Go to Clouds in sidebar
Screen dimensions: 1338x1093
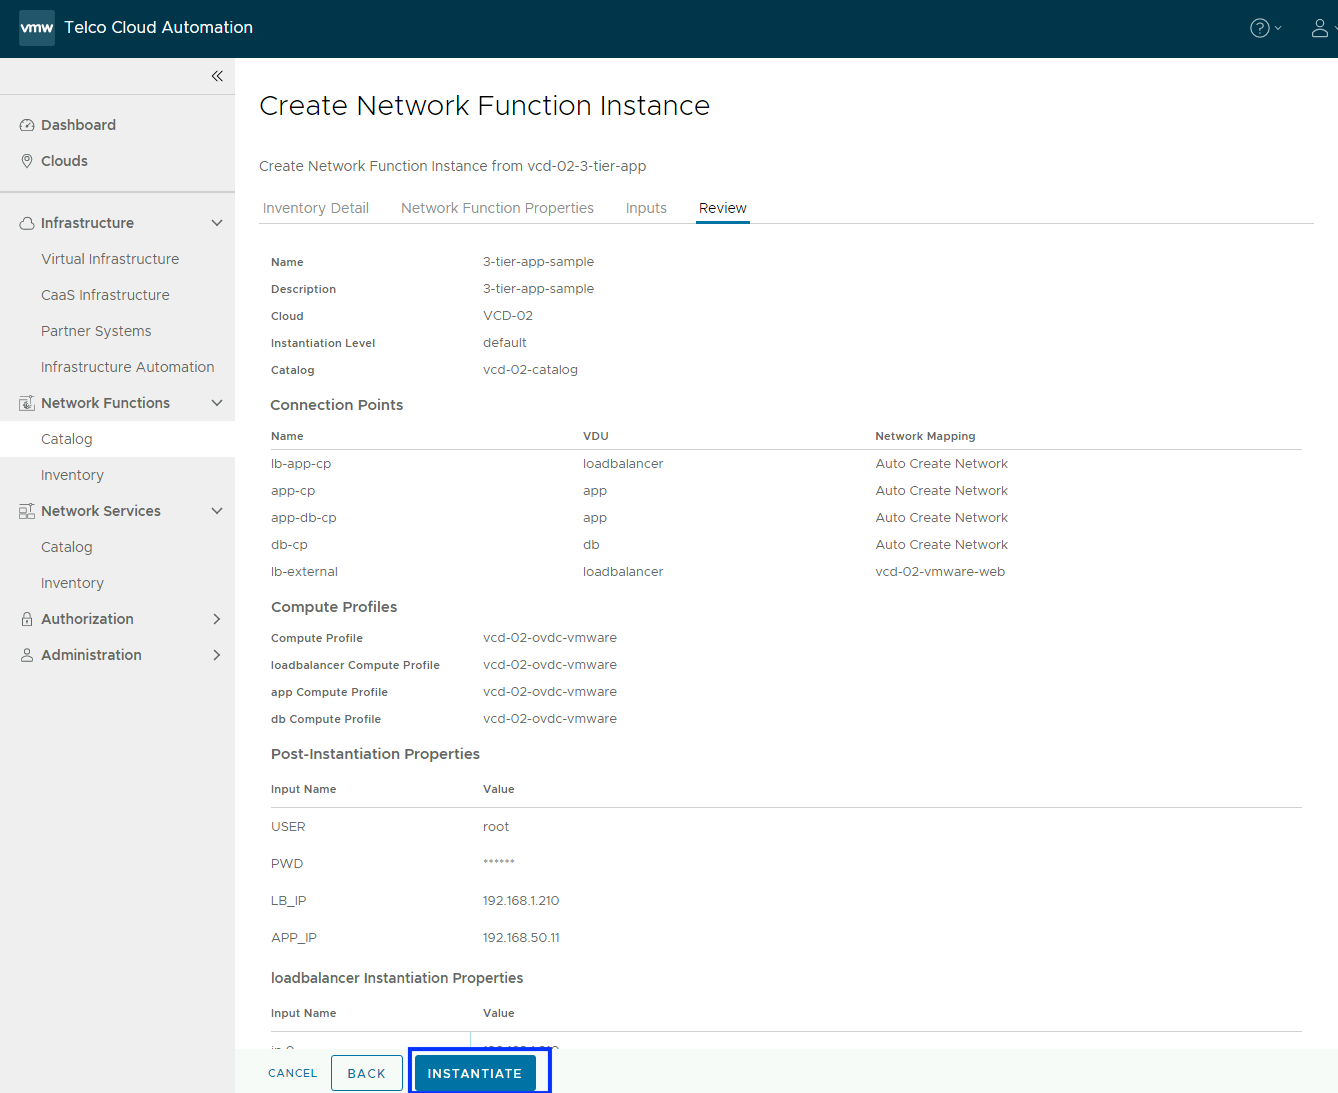coord(64,161)
